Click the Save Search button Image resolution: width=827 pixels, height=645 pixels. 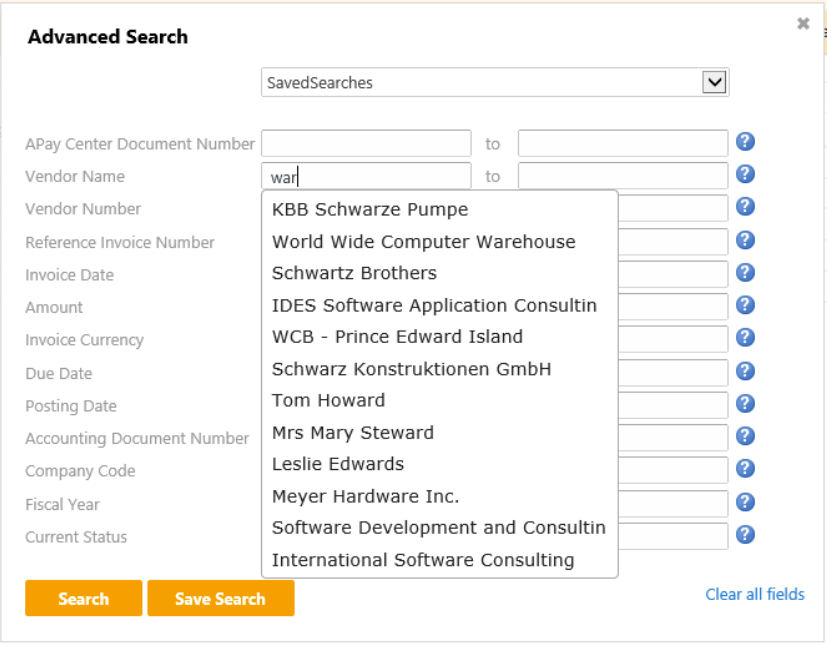click(x=220, y=599)
